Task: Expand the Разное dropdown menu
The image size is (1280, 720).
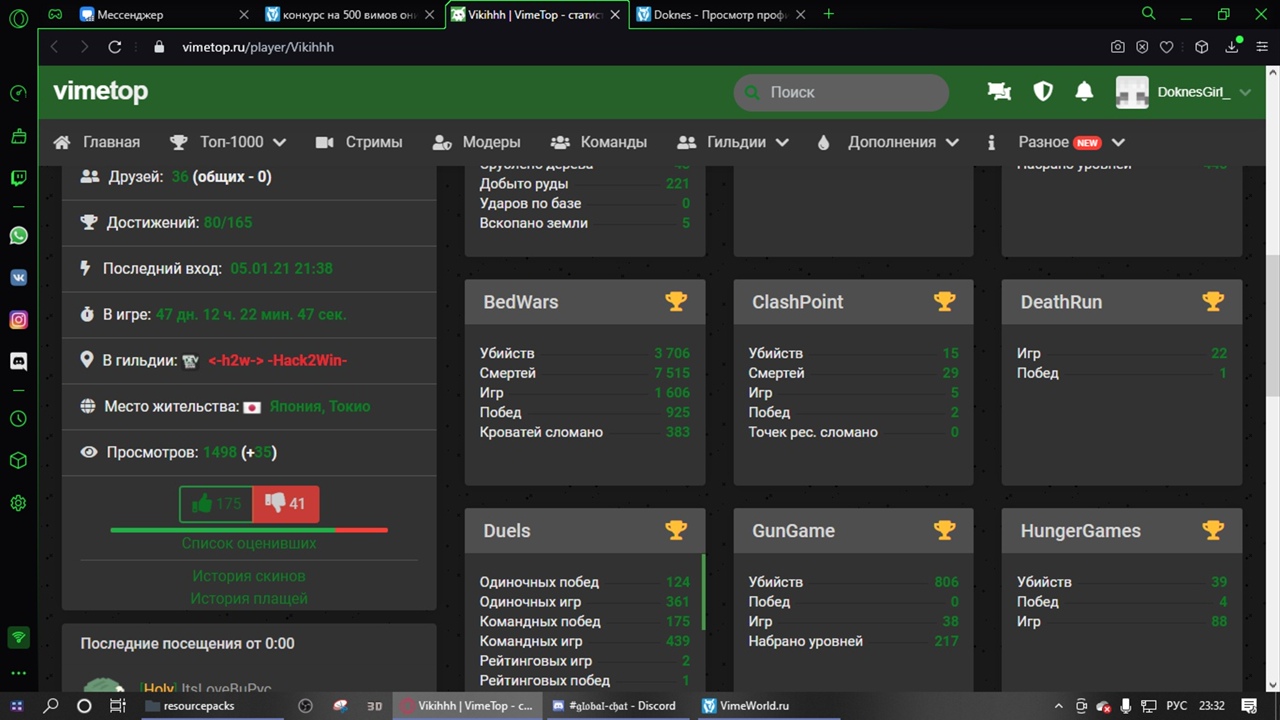Action: coord(1057,142)
